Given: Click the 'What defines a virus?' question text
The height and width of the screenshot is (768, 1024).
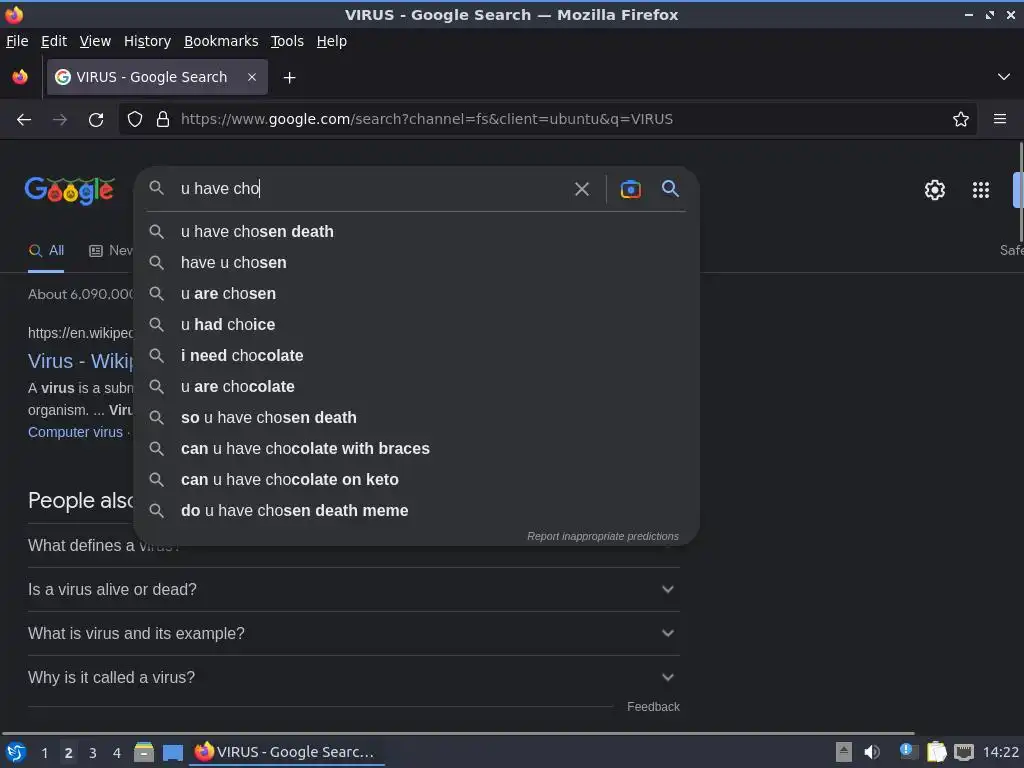Looking at the screenshot, I should click(x=103, y=545).
